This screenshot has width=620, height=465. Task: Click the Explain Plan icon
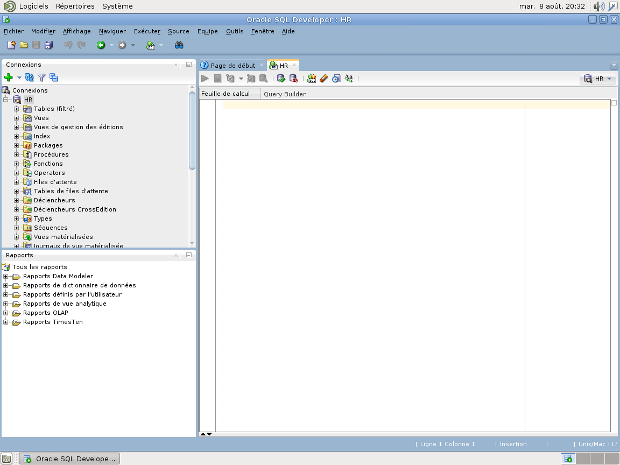pos(230,78)
